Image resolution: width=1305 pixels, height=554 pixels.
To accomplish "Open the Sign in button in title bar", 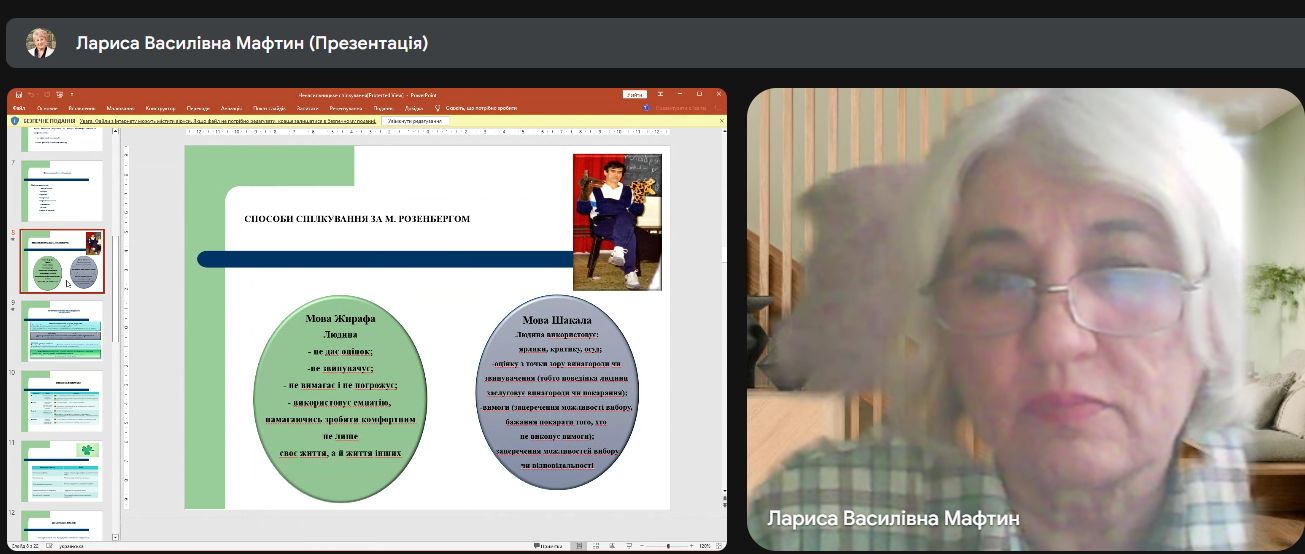I will point(635,95).
